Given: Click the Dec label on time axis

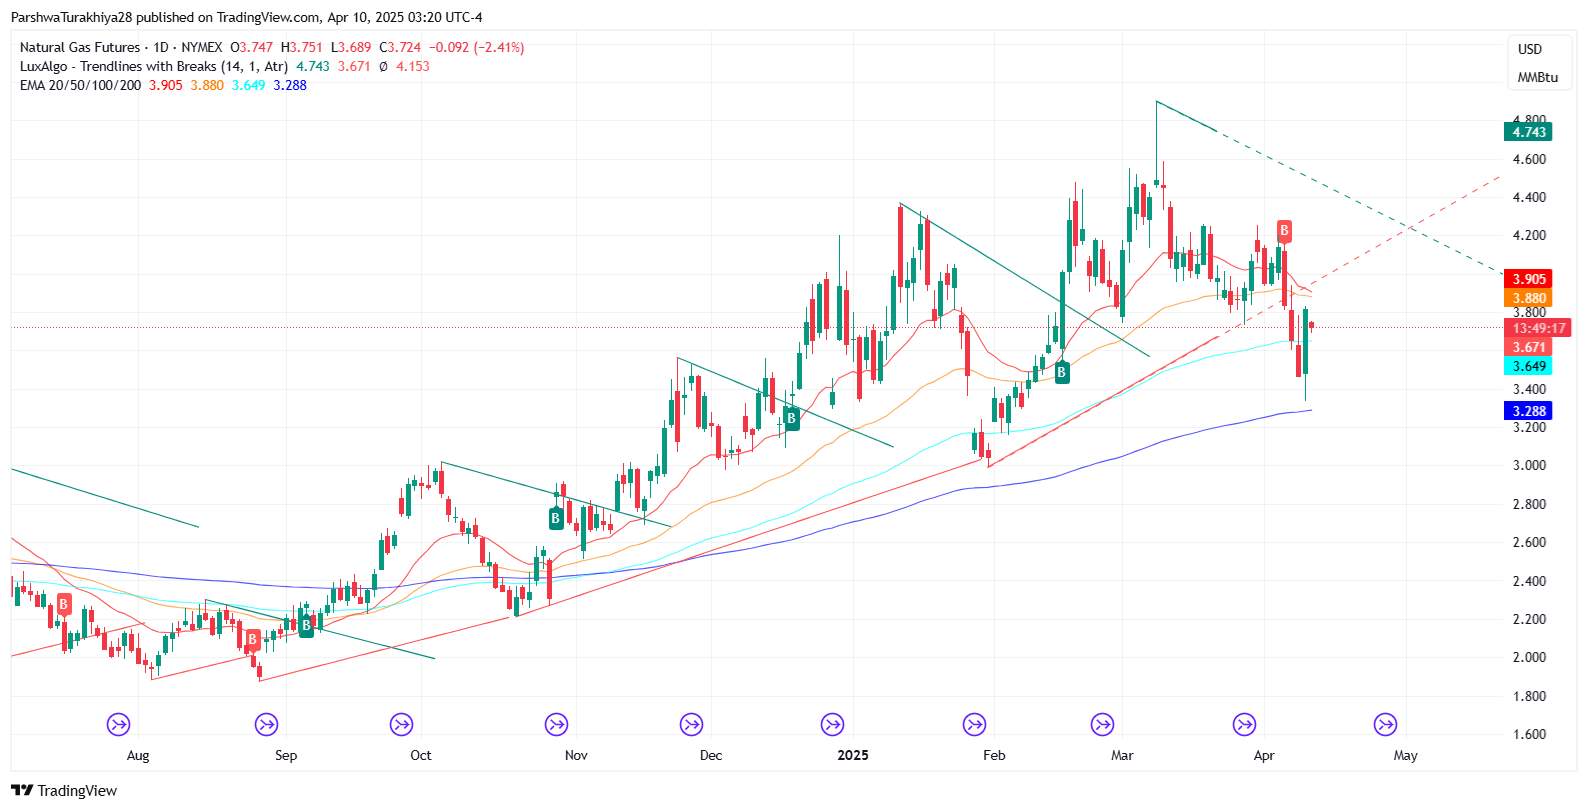Looking at the screenshot, I should pyautogui.click(x=711, y=755).
